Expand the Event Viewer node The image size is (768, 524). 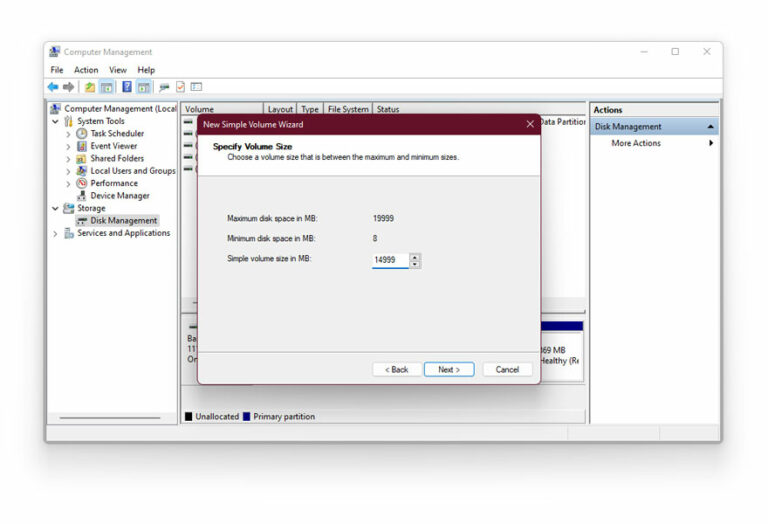68,146
